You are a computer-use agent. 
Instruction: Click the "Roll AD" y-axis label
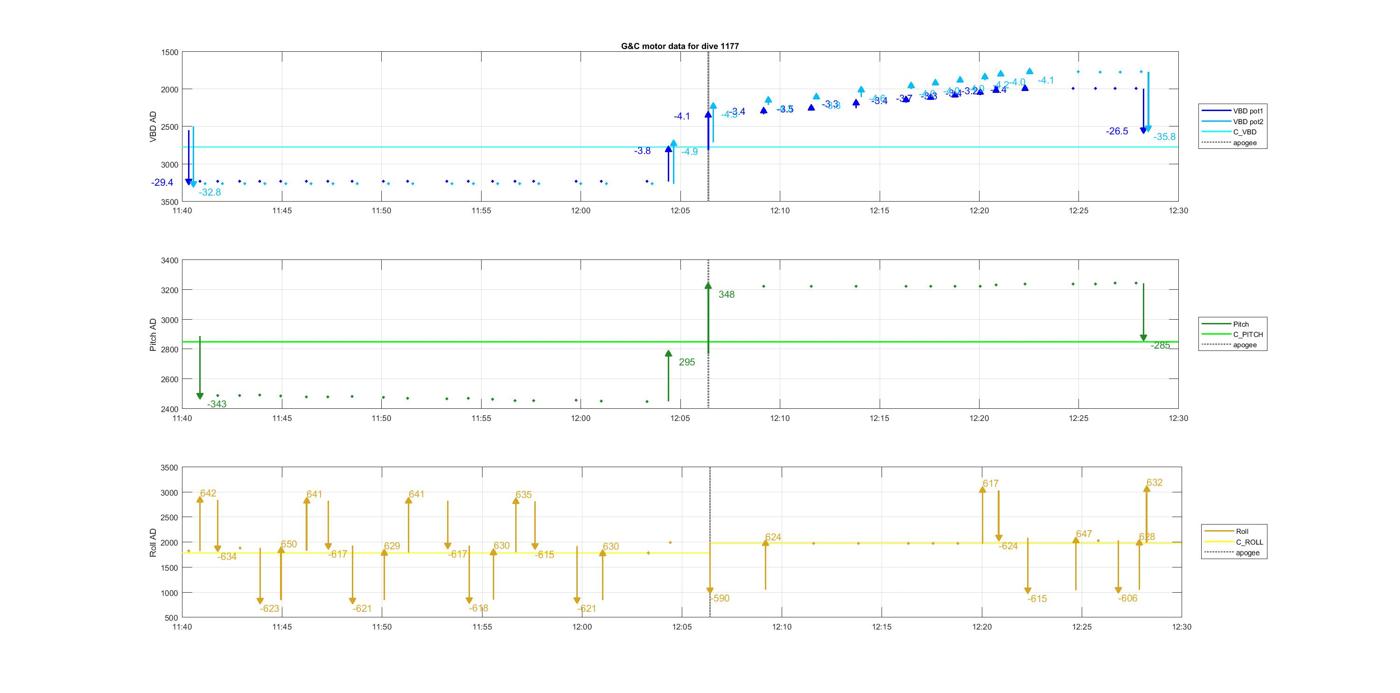coord(153,543)
